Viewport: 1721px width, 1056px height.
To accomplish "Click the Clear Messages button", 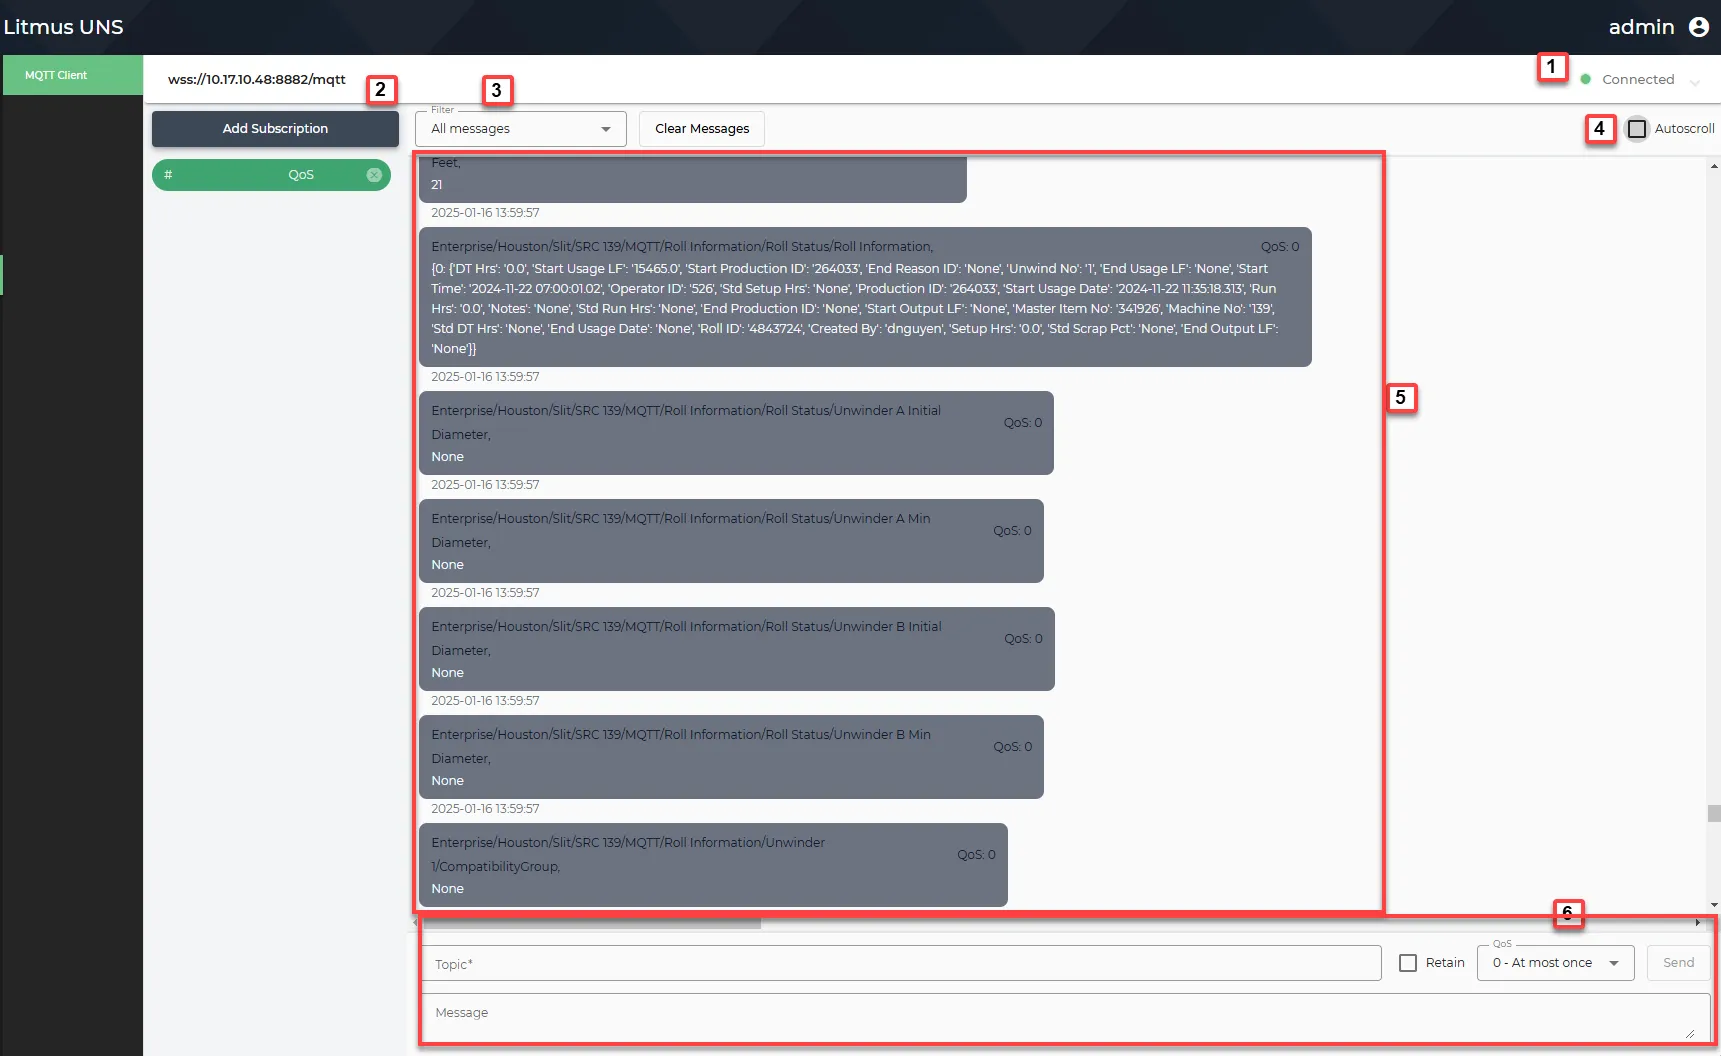I will pyautogui.click(x=702, y=129).
